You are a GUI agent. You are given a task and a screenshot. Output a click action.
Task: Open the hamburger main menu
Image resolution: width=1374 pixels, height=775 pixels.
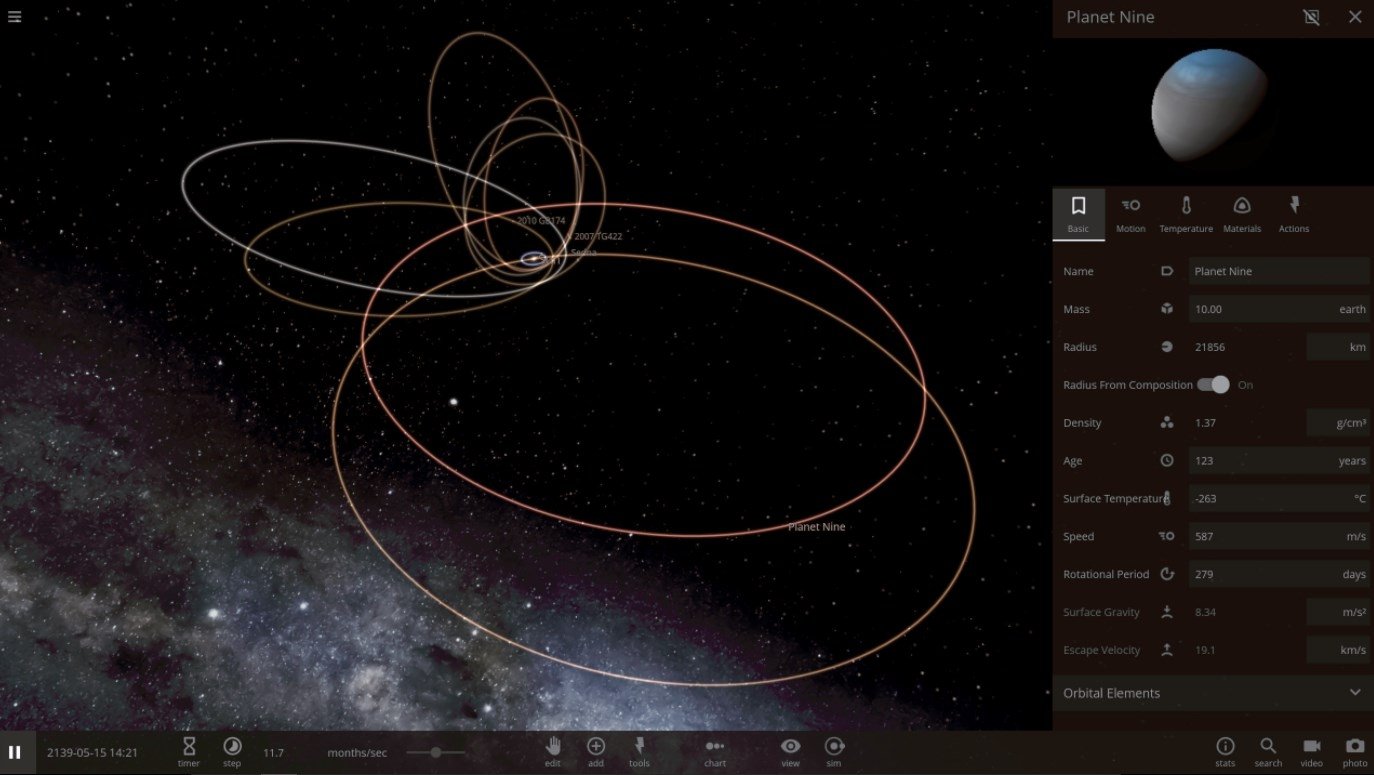tap(14, 16)
